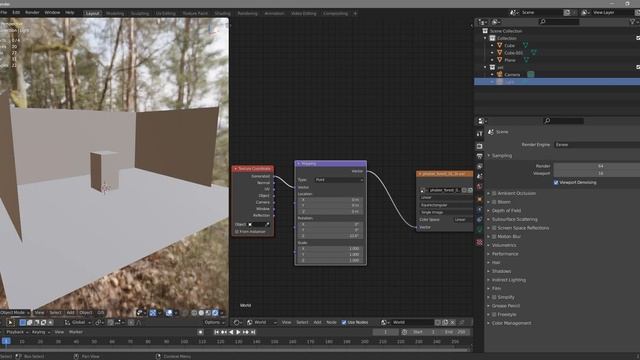Toggle the Use Nodes checkbox

344,322
